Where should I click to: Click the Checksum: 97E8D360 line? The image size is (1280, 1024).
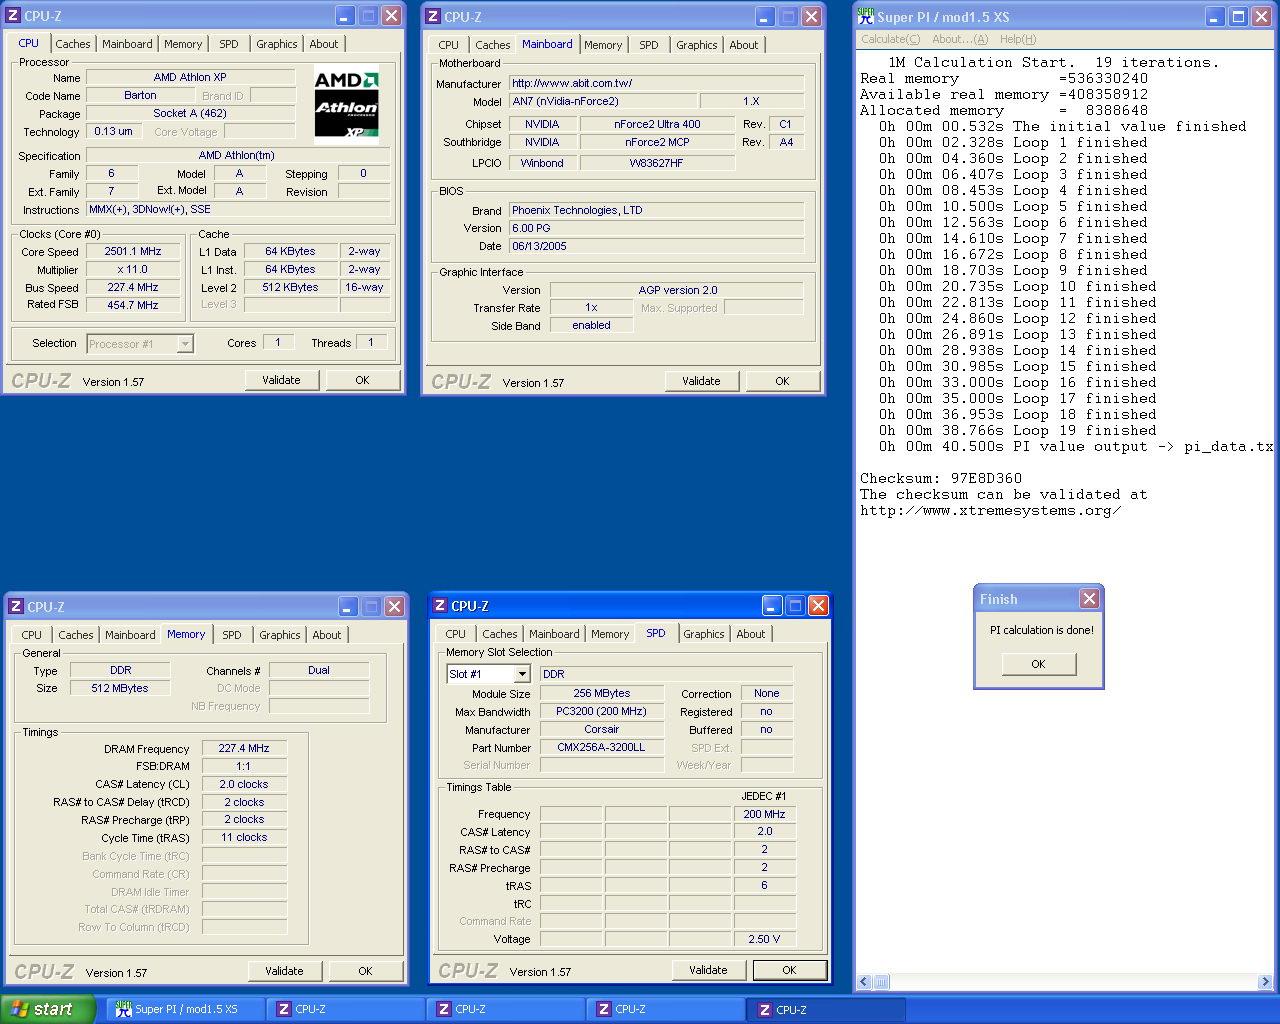941,479
